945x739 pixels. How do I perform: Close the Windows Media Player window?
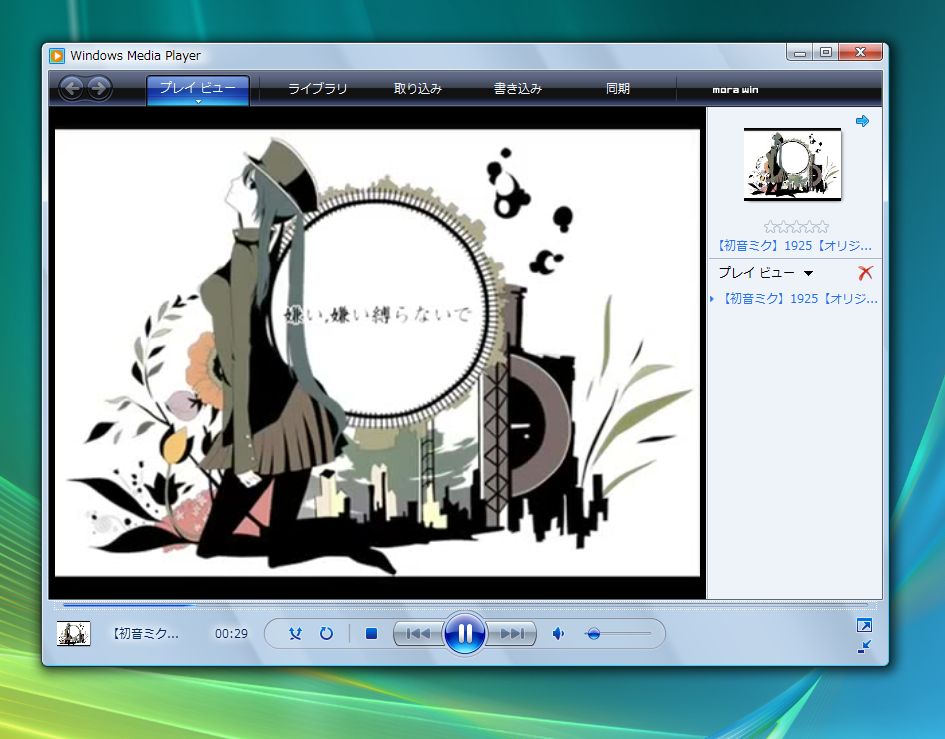(861, 53)
